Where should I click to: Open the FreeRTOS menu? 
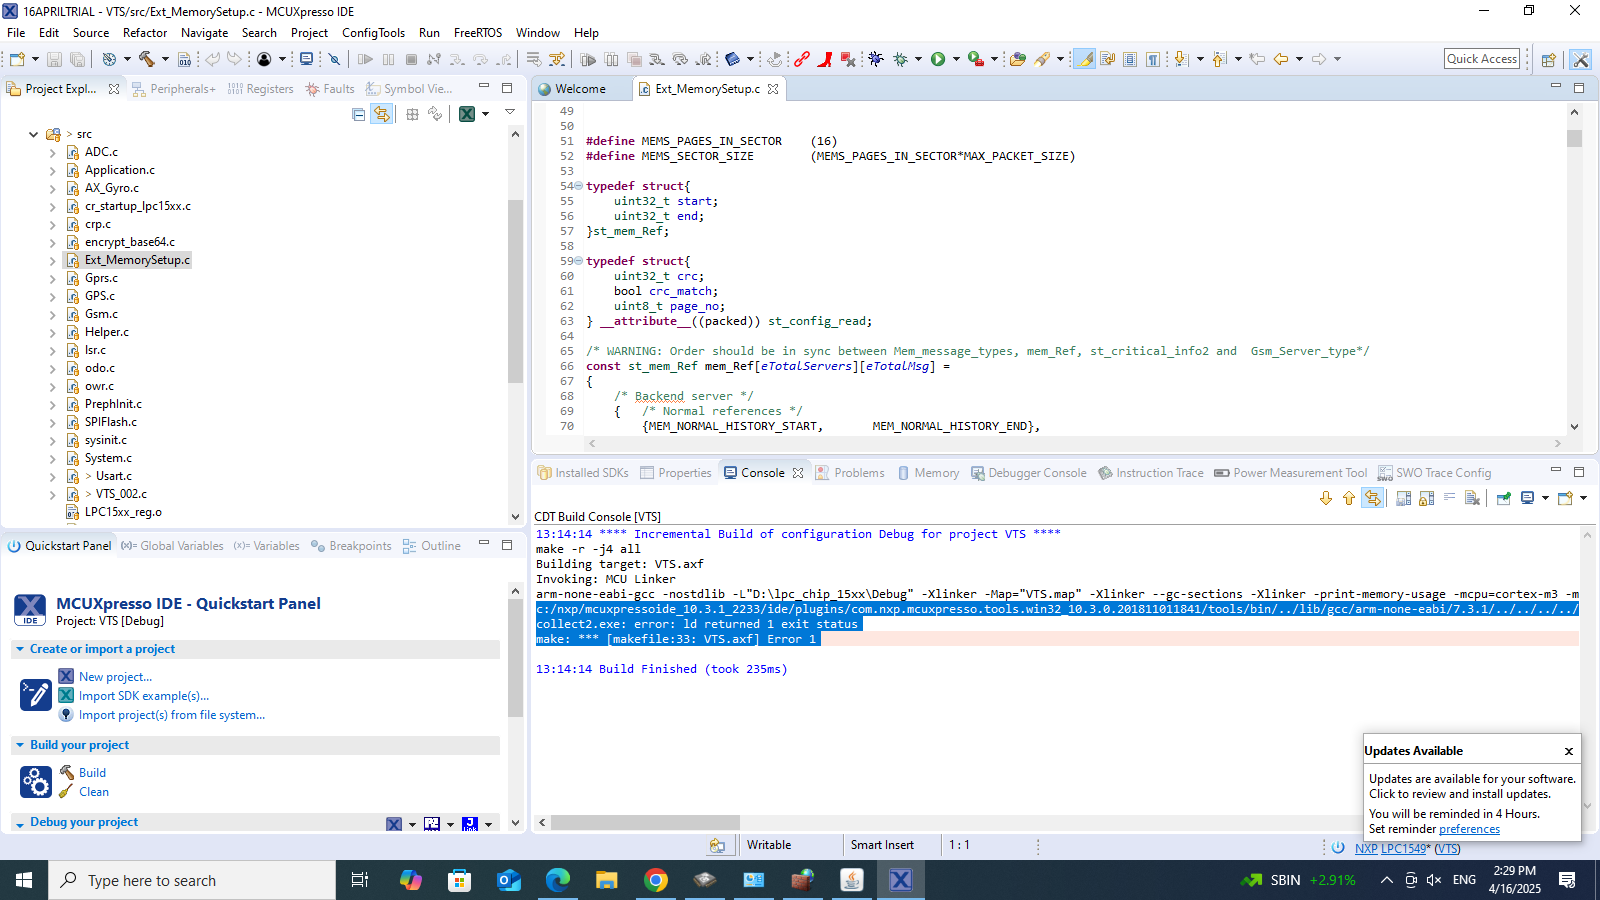tap(478, 33)
